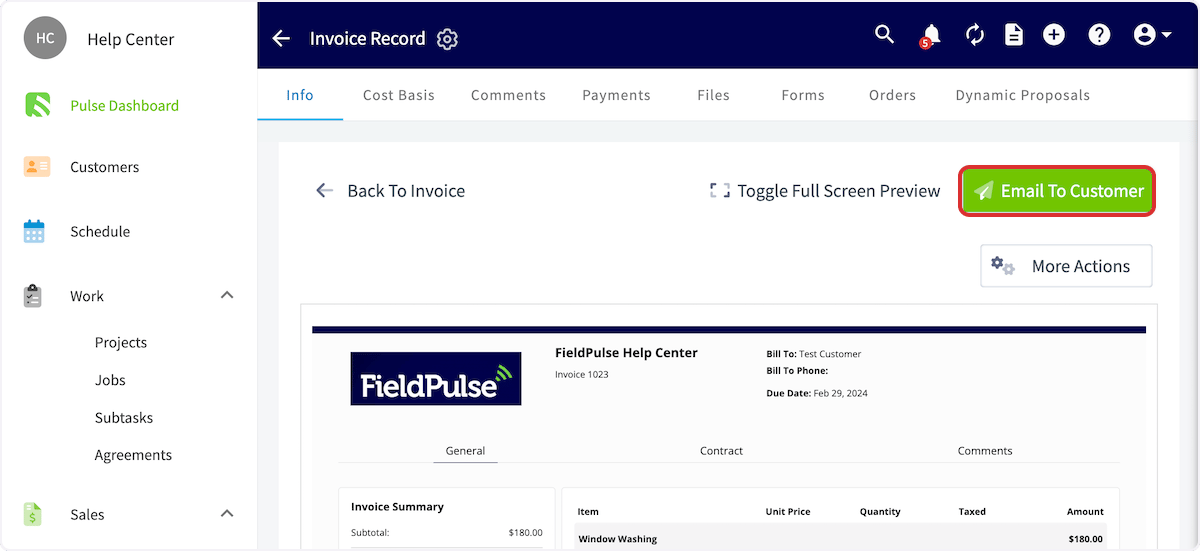This screenshot has height=551, width=1200.
Task: Open the Dynamic Proposals tab
Action: click(x=1022, y=95)
